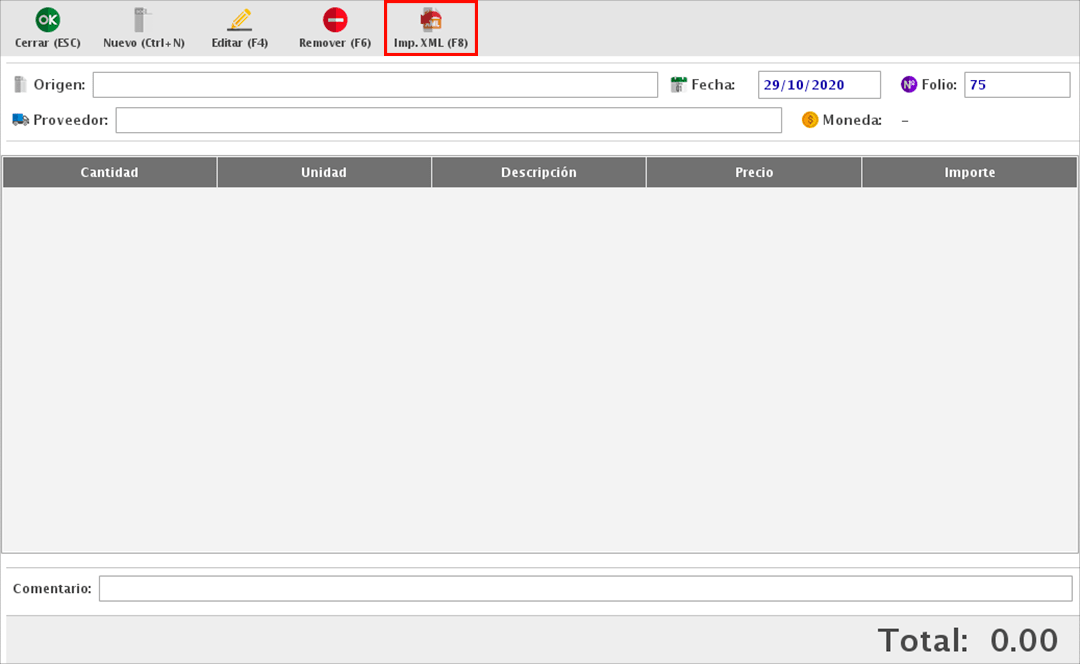
Task: Click the coin icon beside Moneda
Action: click(810, 120)
